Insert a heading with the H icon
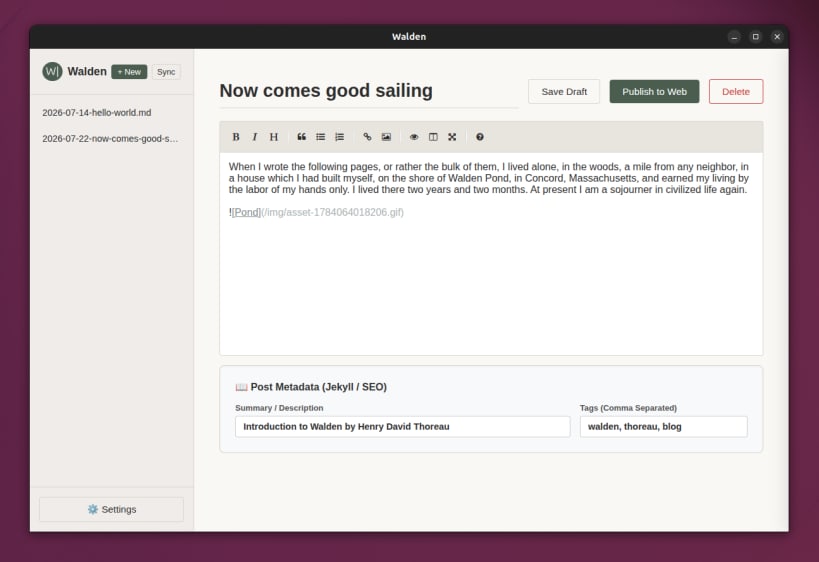The height and width of the screenshot is (562, 819). [274, 137]
